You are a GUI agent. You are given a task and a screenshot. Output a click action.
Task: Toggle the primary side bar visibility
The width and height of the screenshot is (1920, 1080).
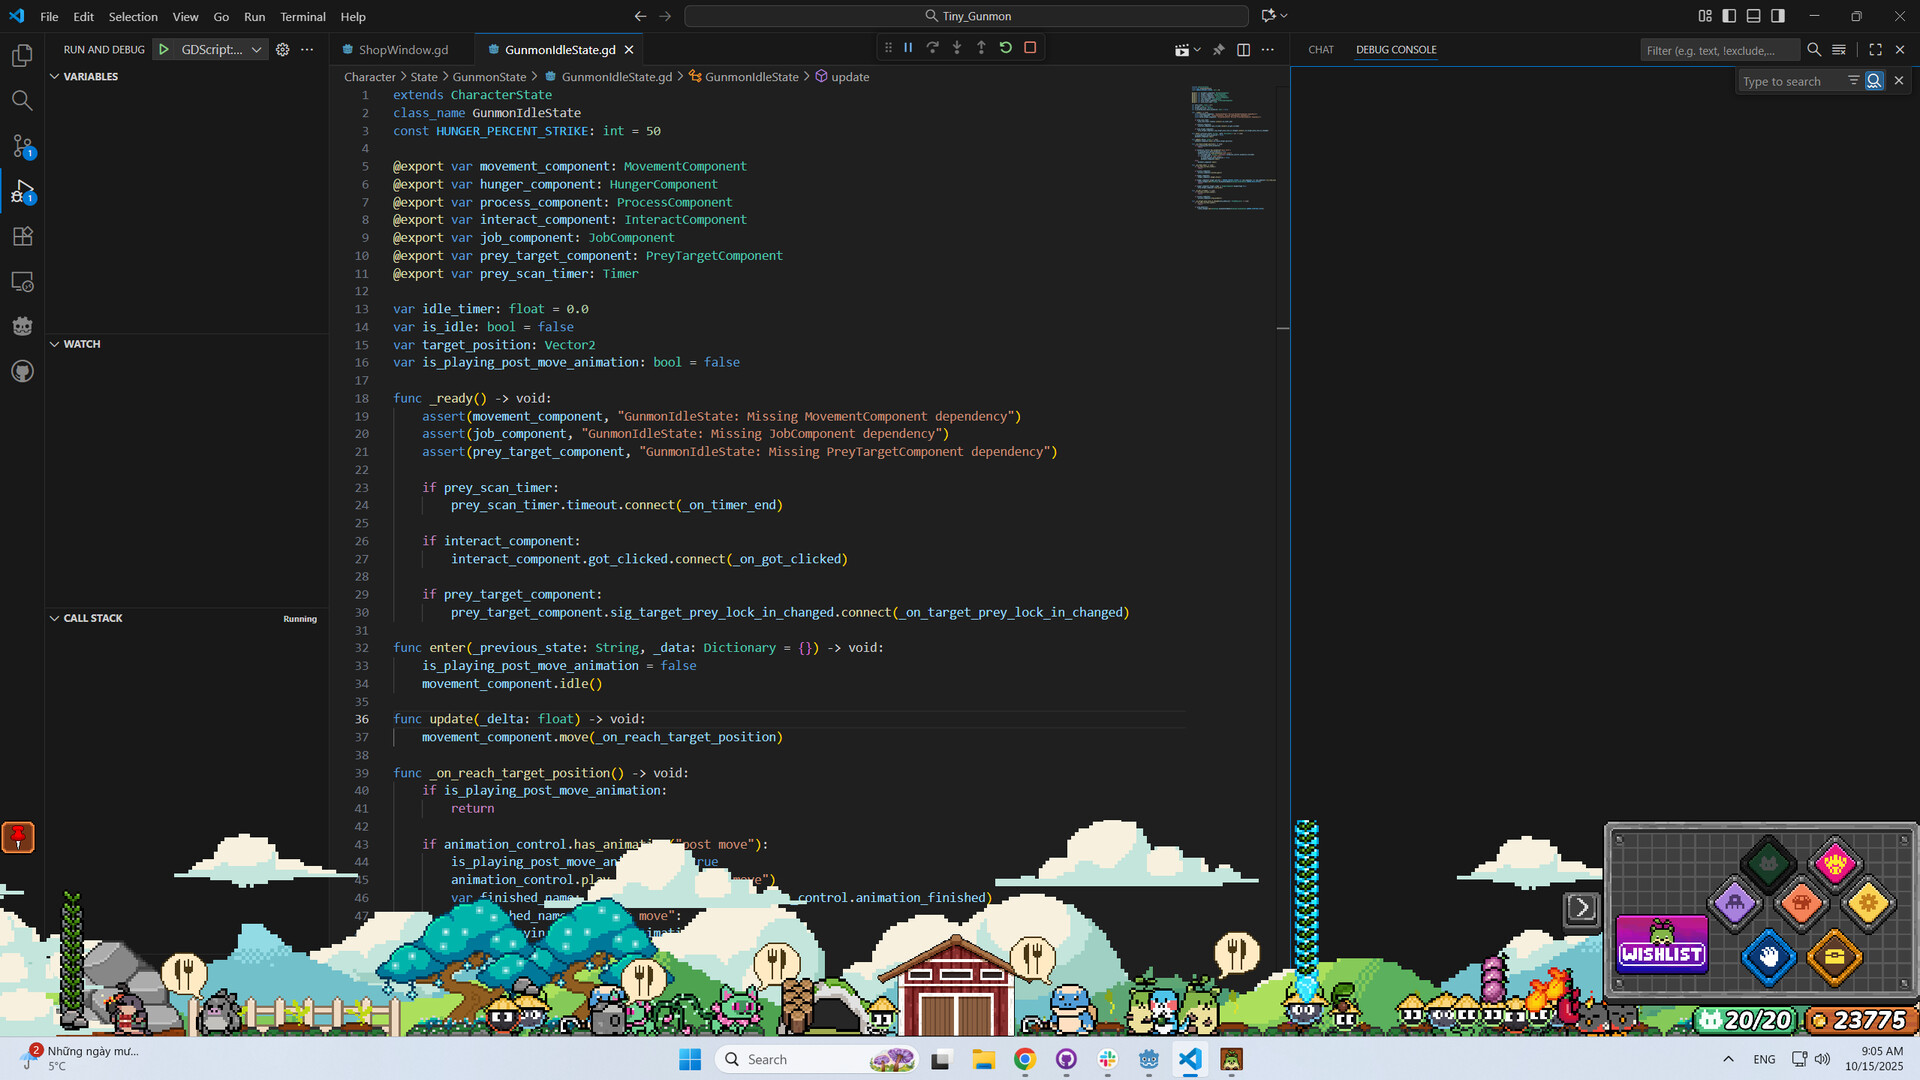[1729, 16]
